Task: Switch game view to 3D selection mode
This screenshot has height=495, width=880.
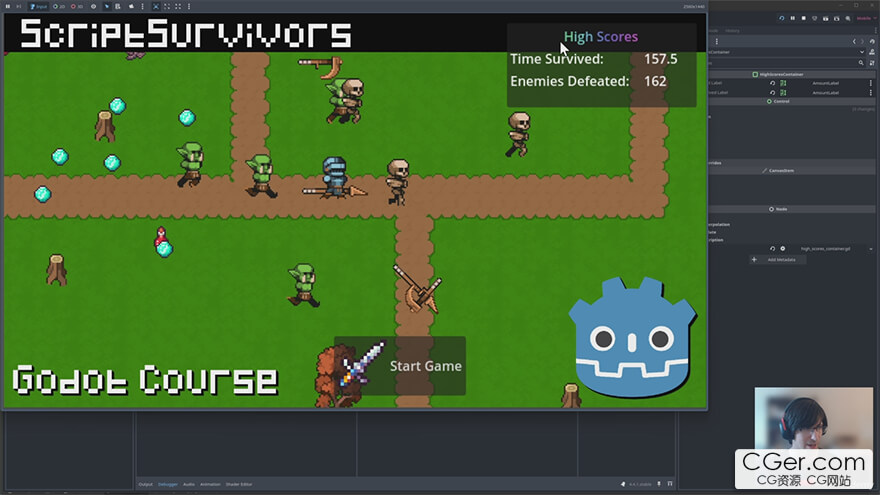Action: click(x=76, y=6)
